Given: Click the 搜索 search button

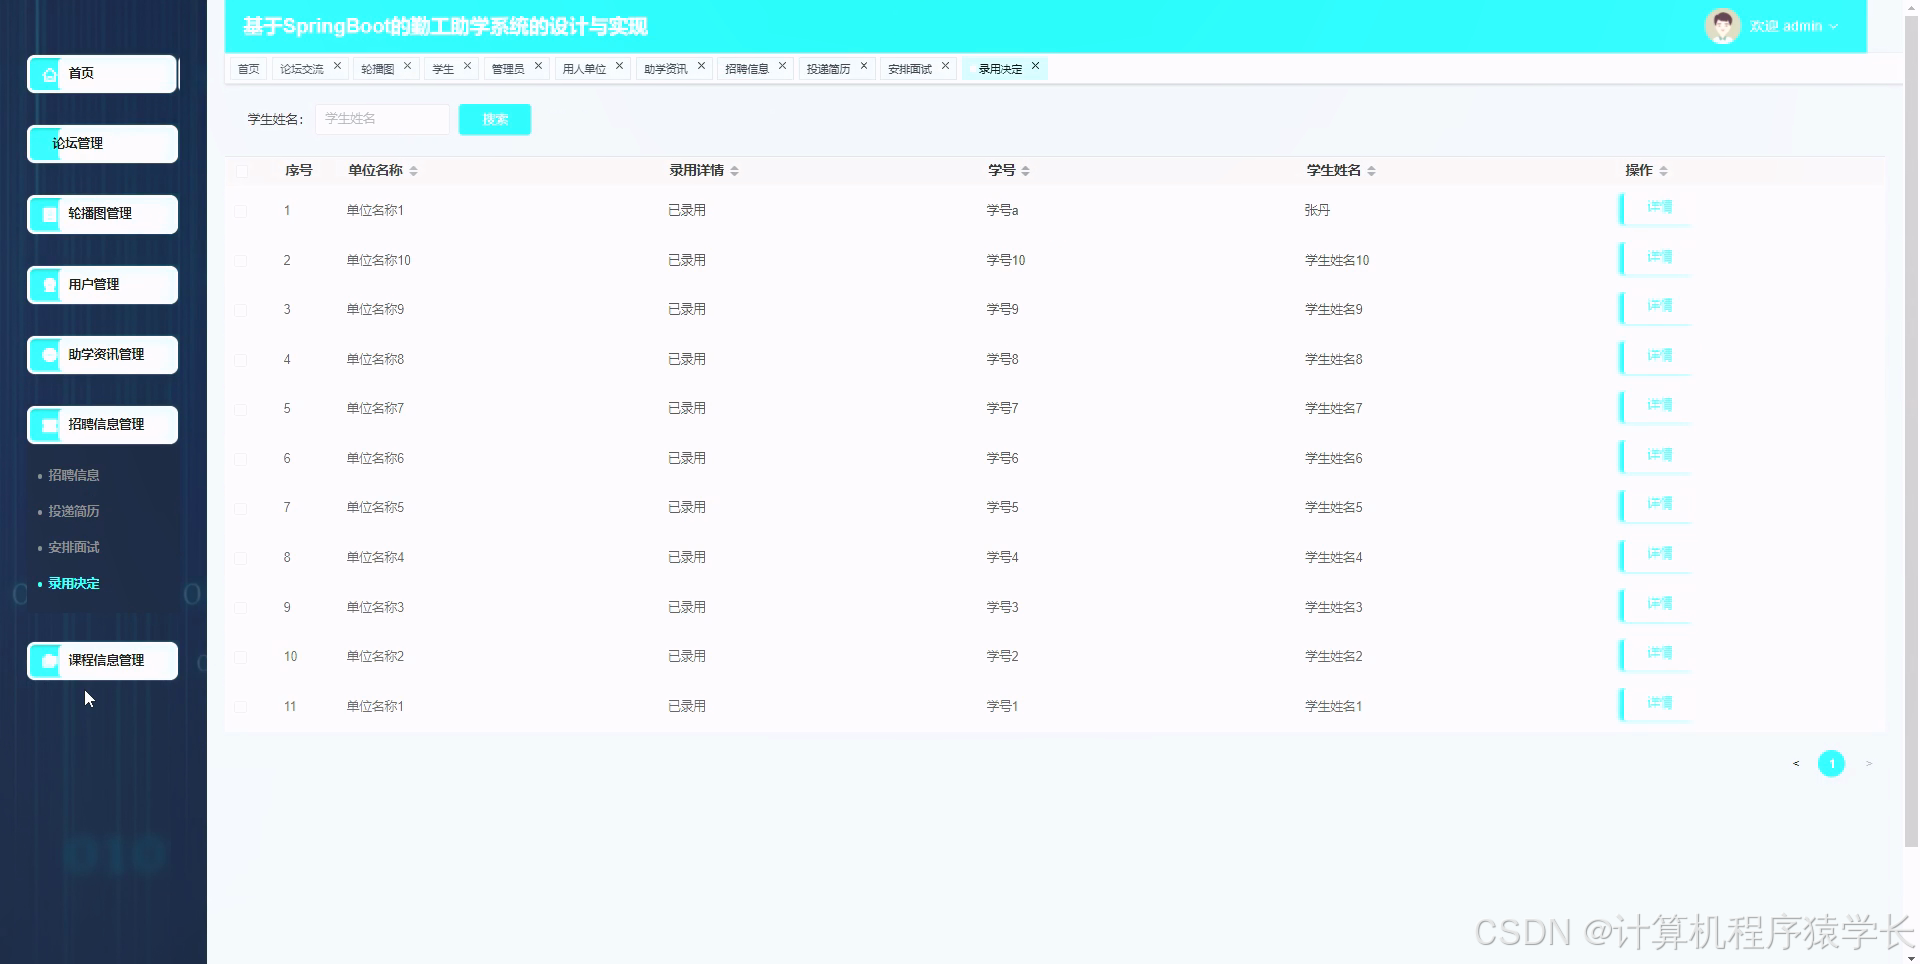Looking at the screenshot, I should click(x=495, y=119).
